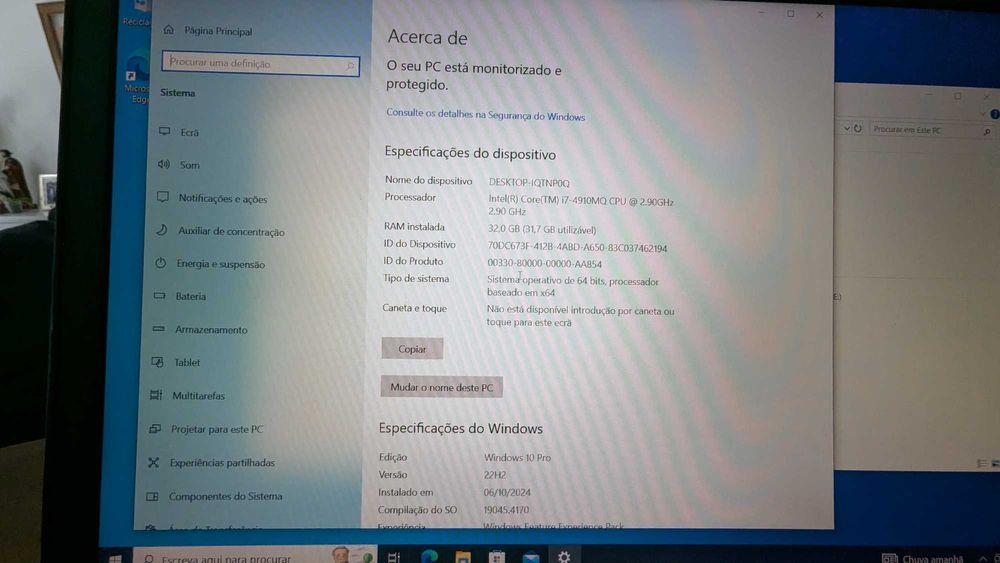1000x563 pixels.
Task: Select Ecrã in the sidebar
Action: point(189,132)
